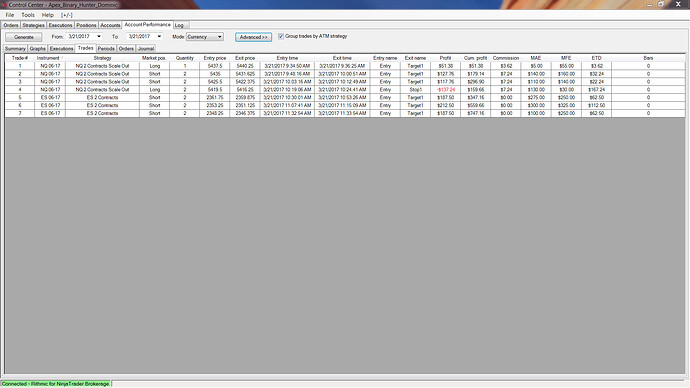The height and width of the screenshot is (388, 690).
Task: Select the Stop1 exit name cell
Action: coord(415,90)
